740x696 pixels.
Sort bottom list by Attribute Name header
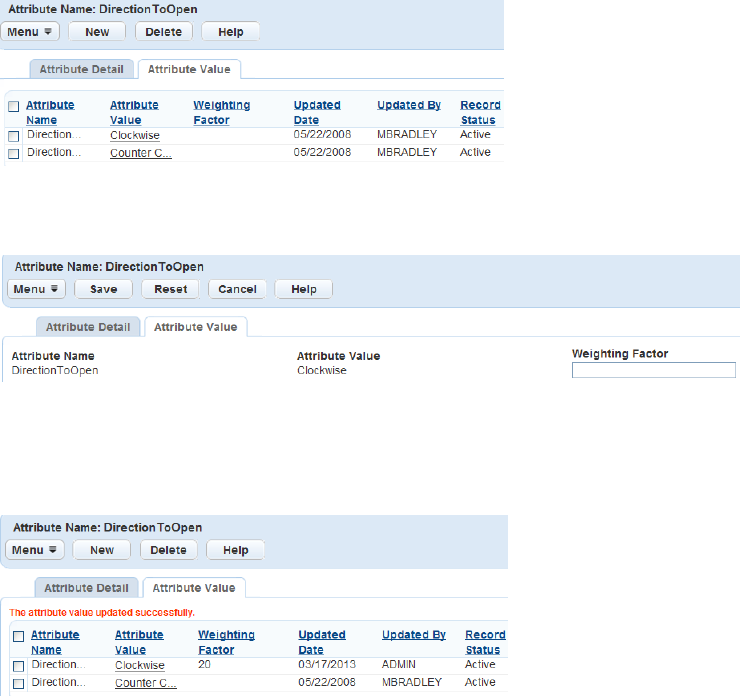pyautogui.click(x=55, y=642)
